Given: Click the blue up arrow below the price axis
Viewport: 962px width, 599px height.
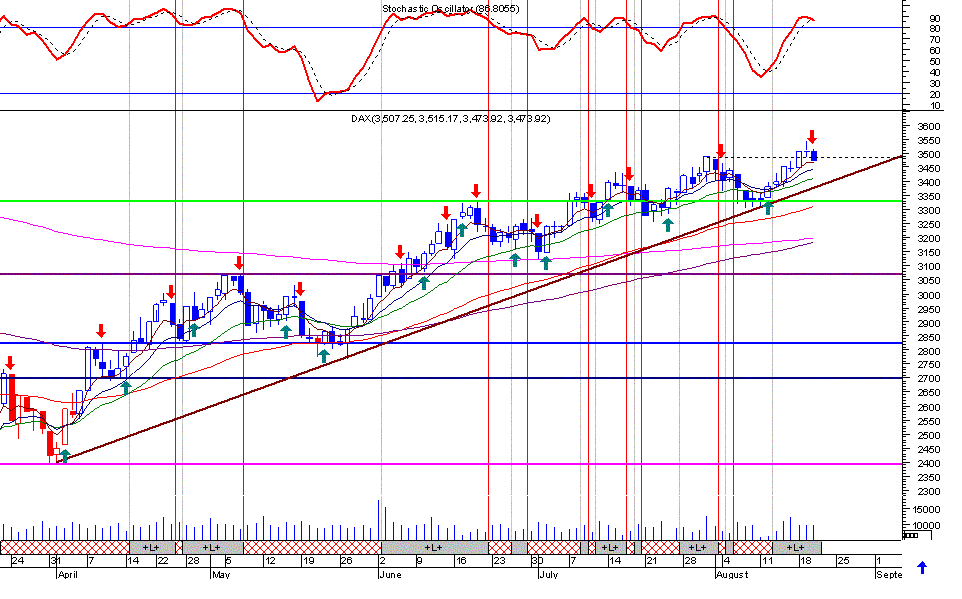Looking at the screenshot, I should pos(922,568).
